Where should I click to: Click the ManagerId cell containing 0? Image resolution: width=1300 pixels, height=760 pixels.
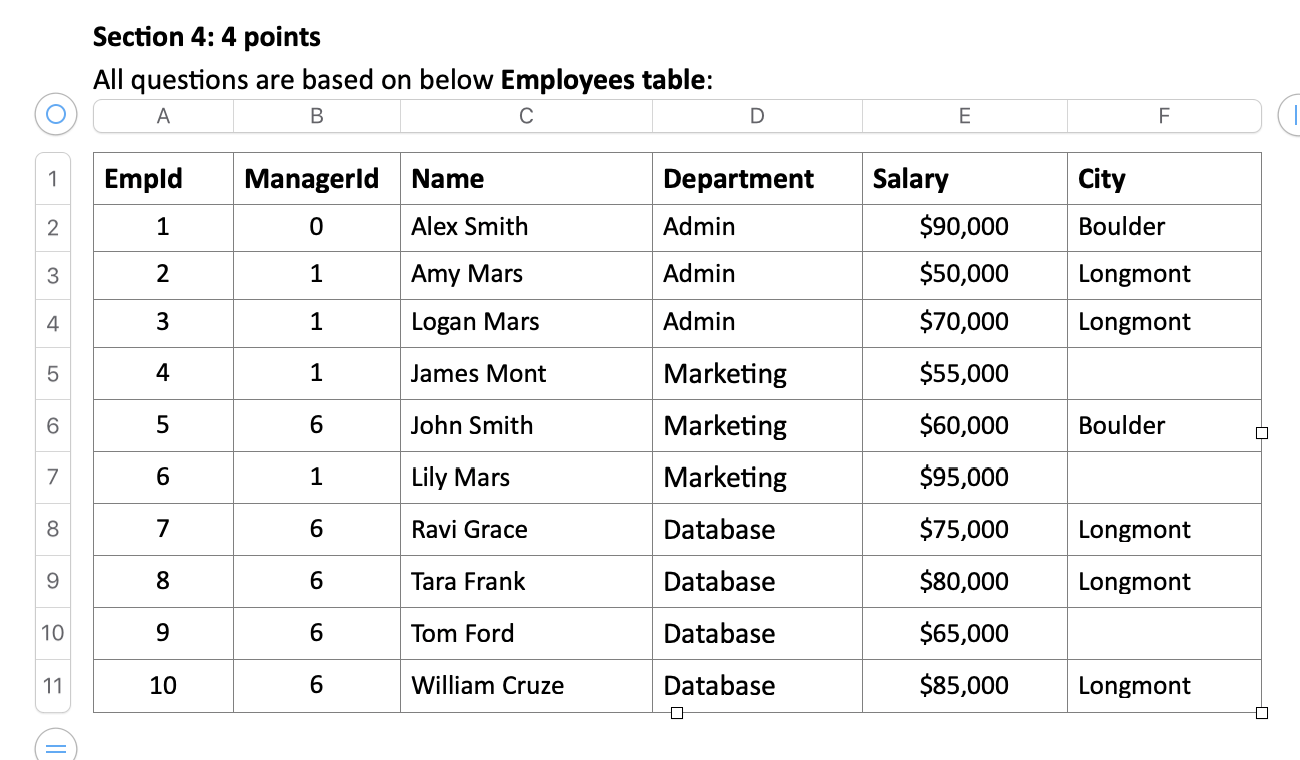click(316, 226)
